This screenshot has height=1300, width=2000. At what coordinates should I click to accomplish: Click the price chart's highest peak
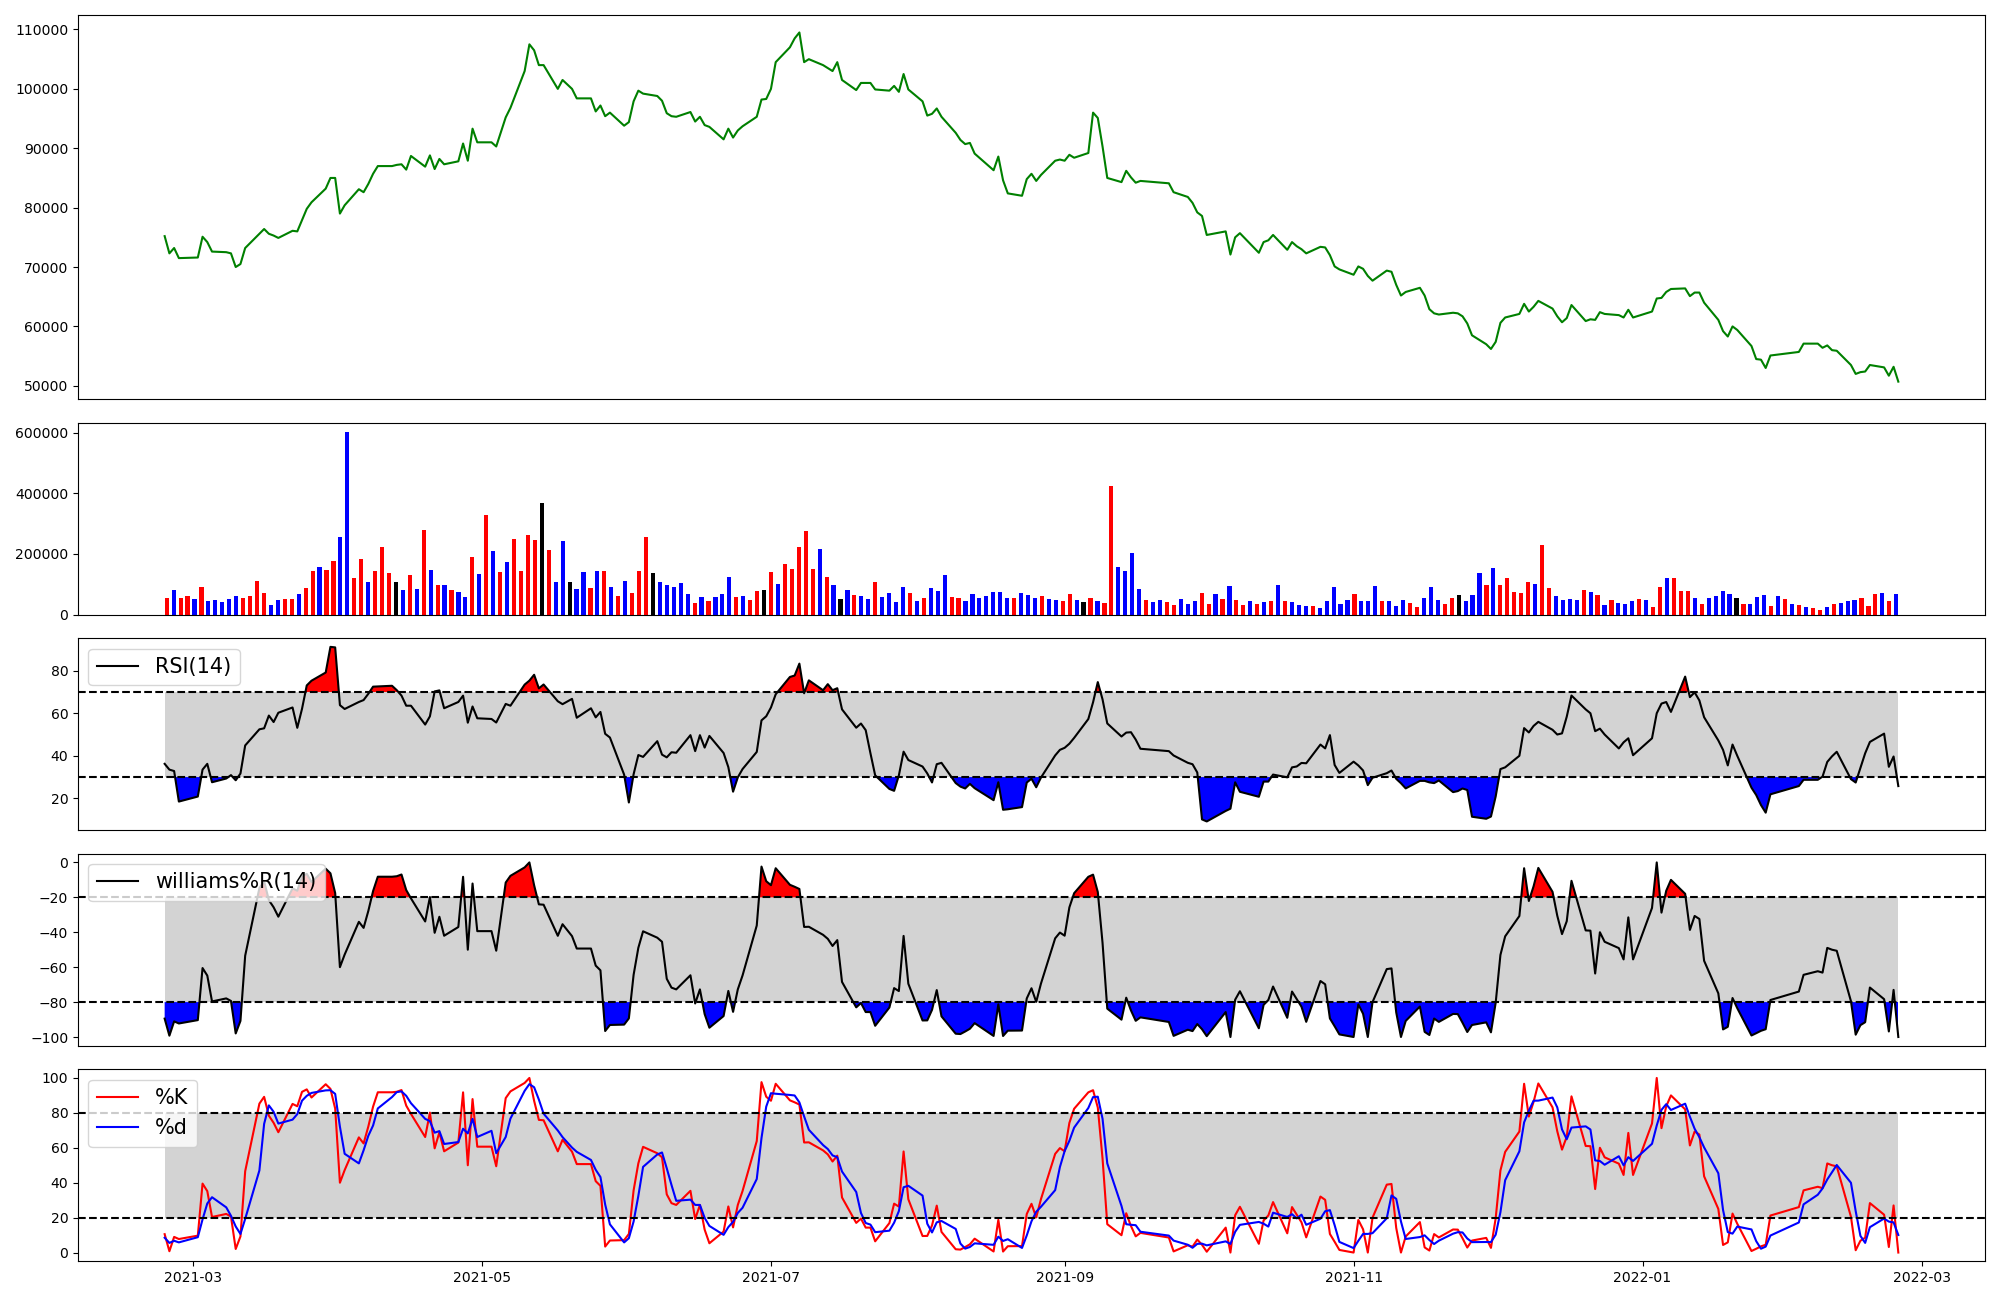point(799,33)
